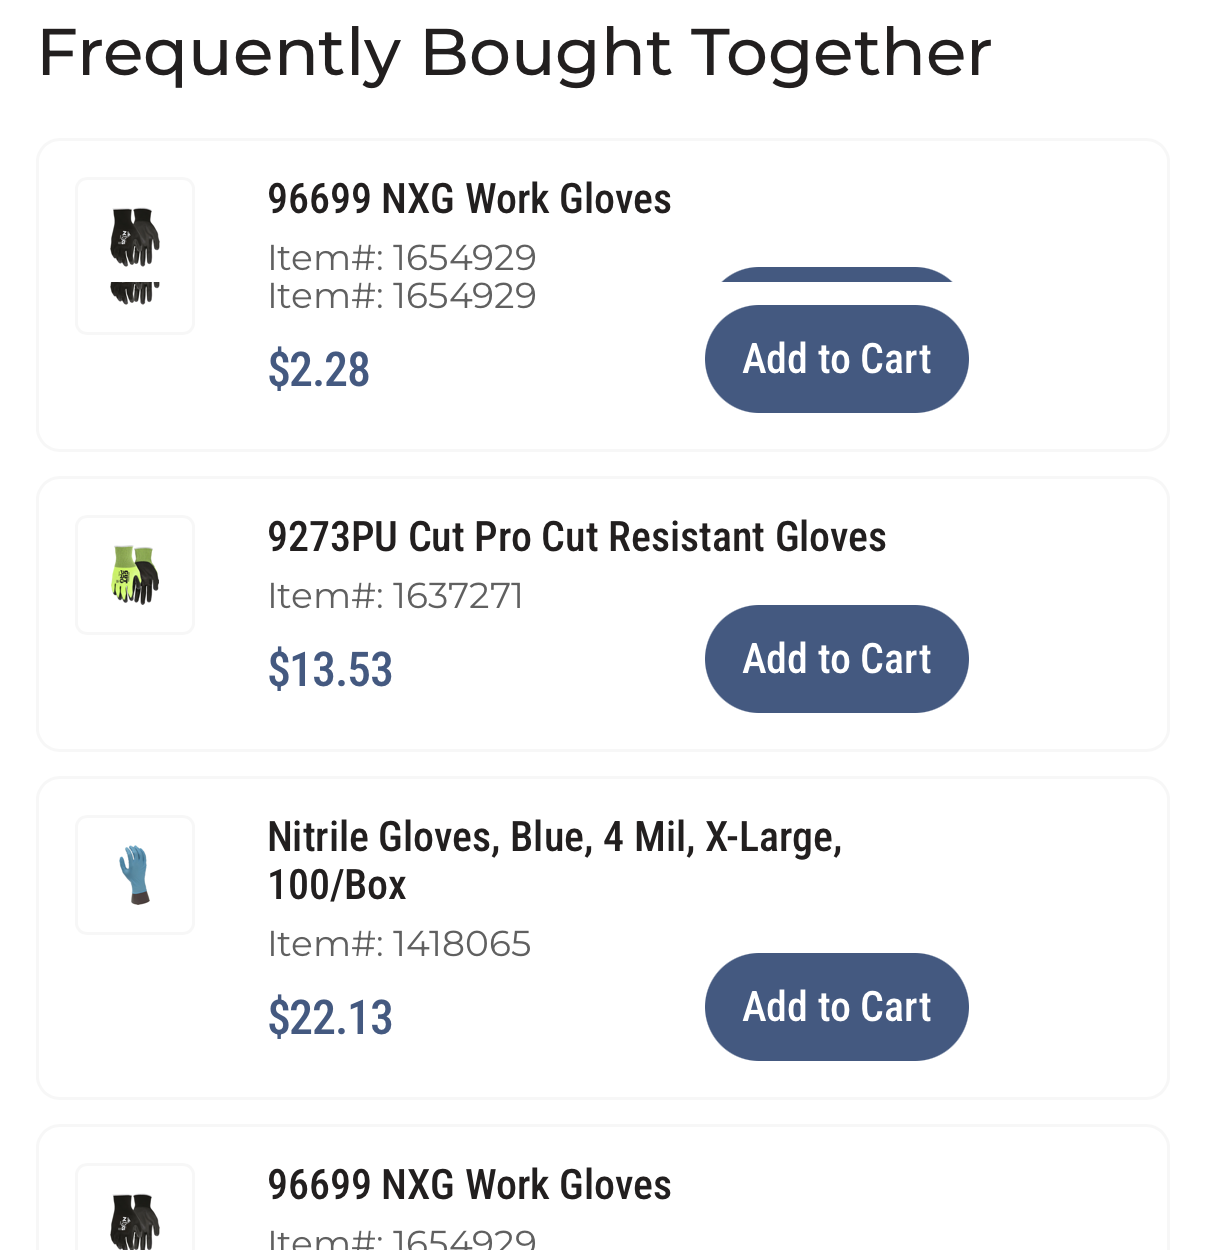Add the 9273PU Cut Pro gloves to cart
This screenshot has height=1250, width=1206.
(x=837, y=659)
